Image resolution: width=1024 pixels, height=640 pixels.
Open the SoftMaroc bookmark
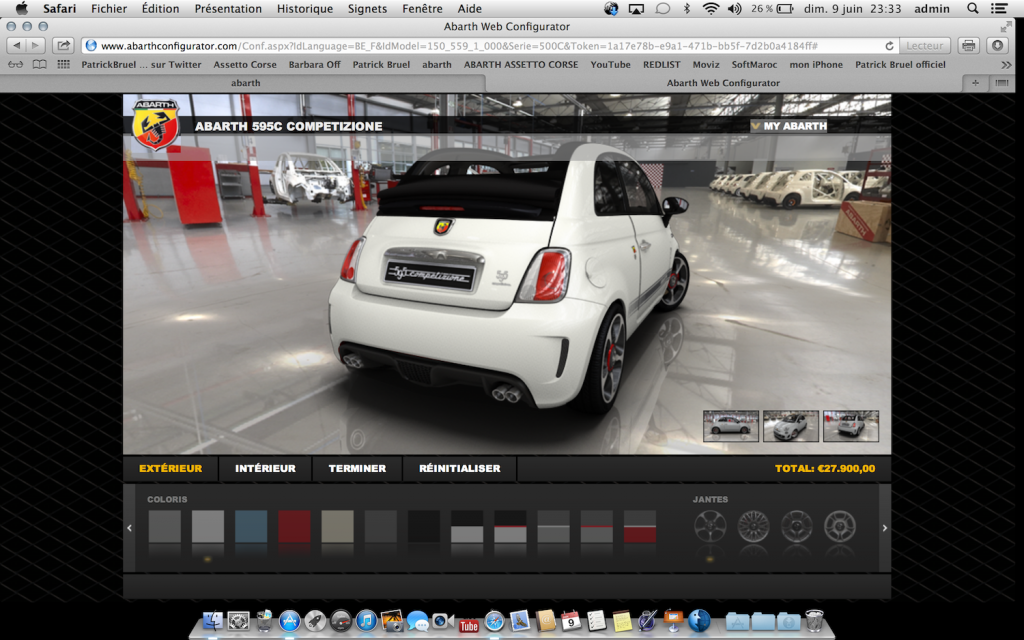(x=754, y=65)
